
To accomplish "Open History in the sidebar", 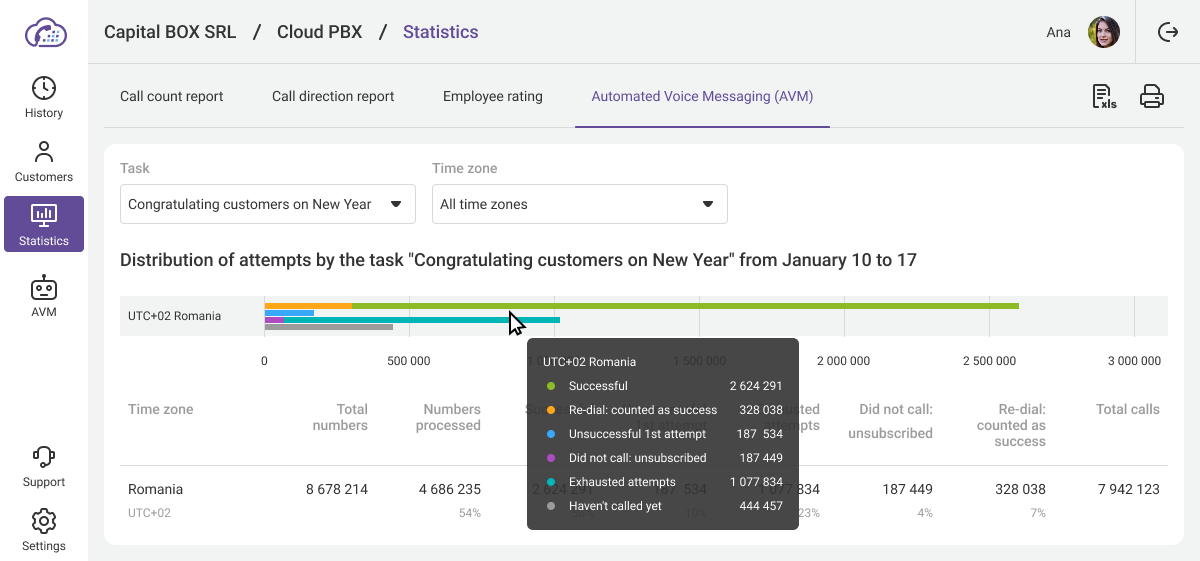I will pos(44,97).
